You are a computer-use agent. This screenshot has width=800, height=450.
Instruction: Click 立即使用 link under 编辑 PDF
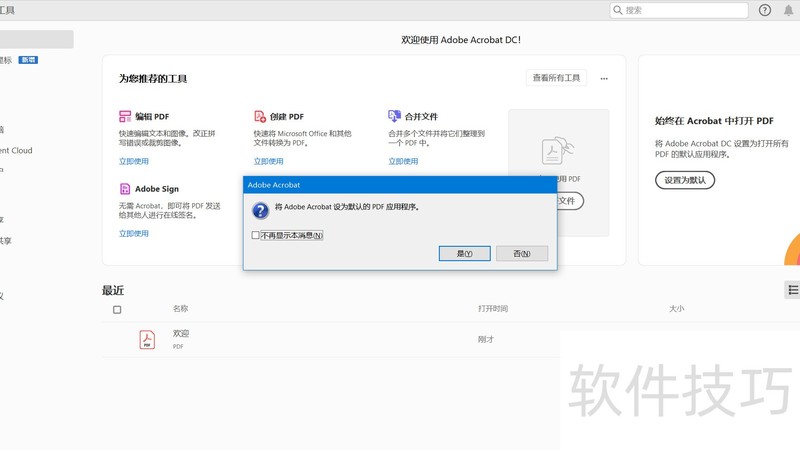134,161
